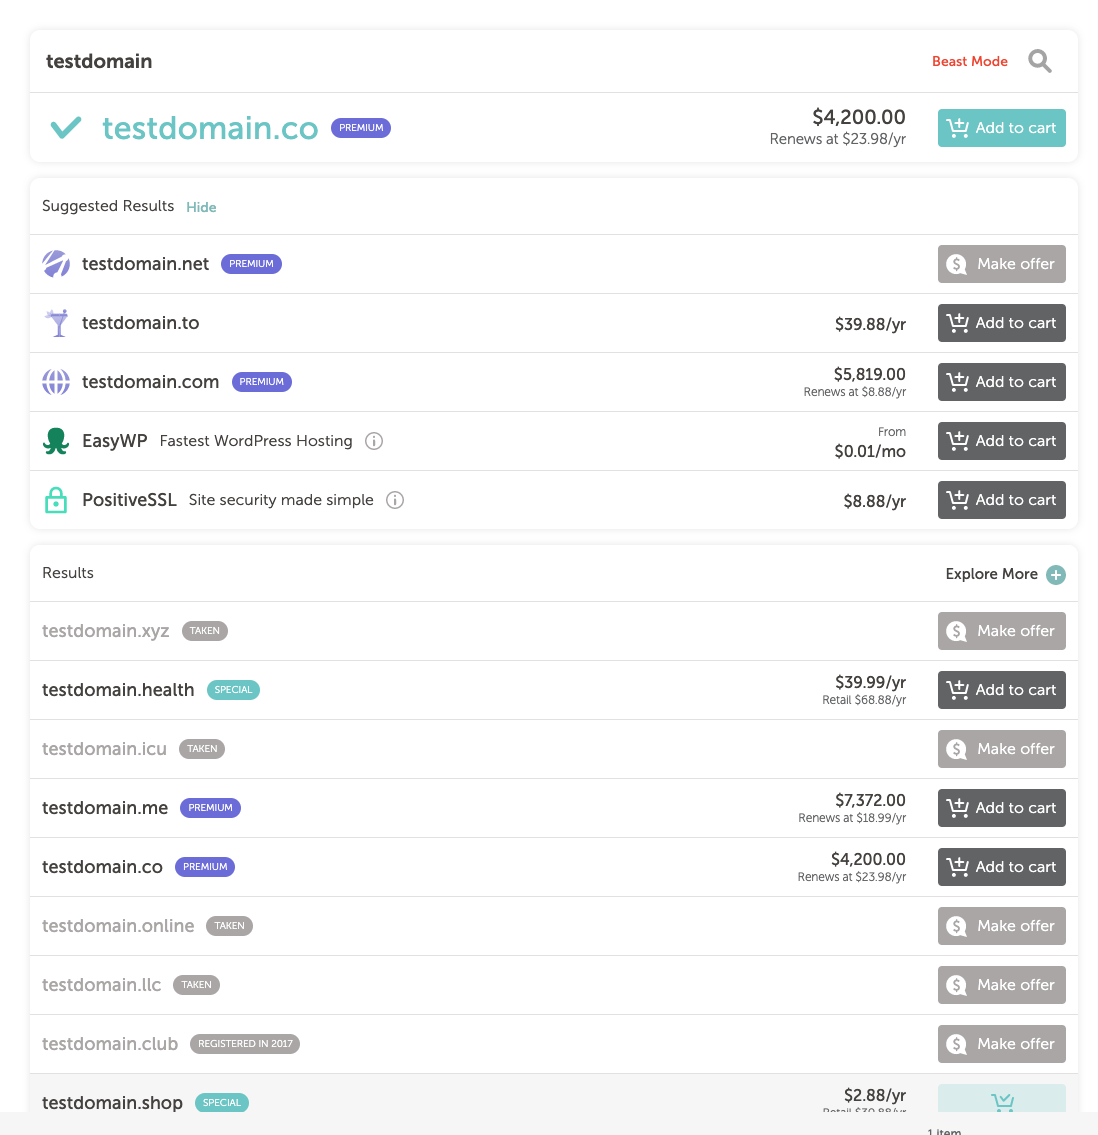Image resolution: width=1098 pixels, height=1135 pixels.
Task: Add testdomain.health to cart
Action: pos(1002,690)
